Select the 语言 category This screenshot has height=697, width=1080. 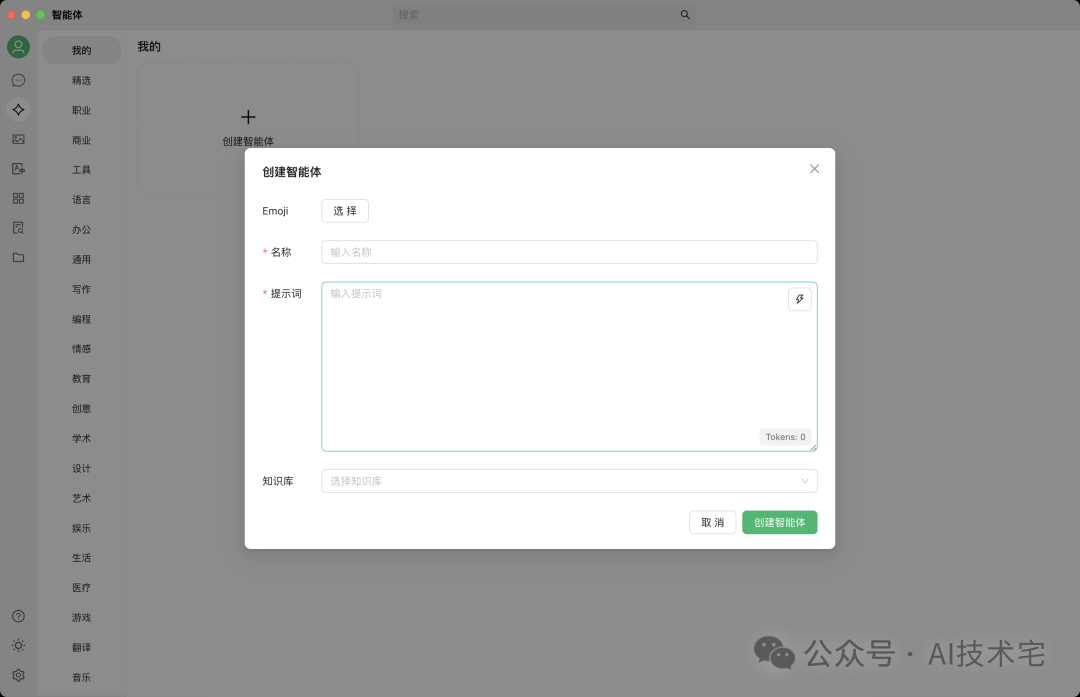point(81,200)
